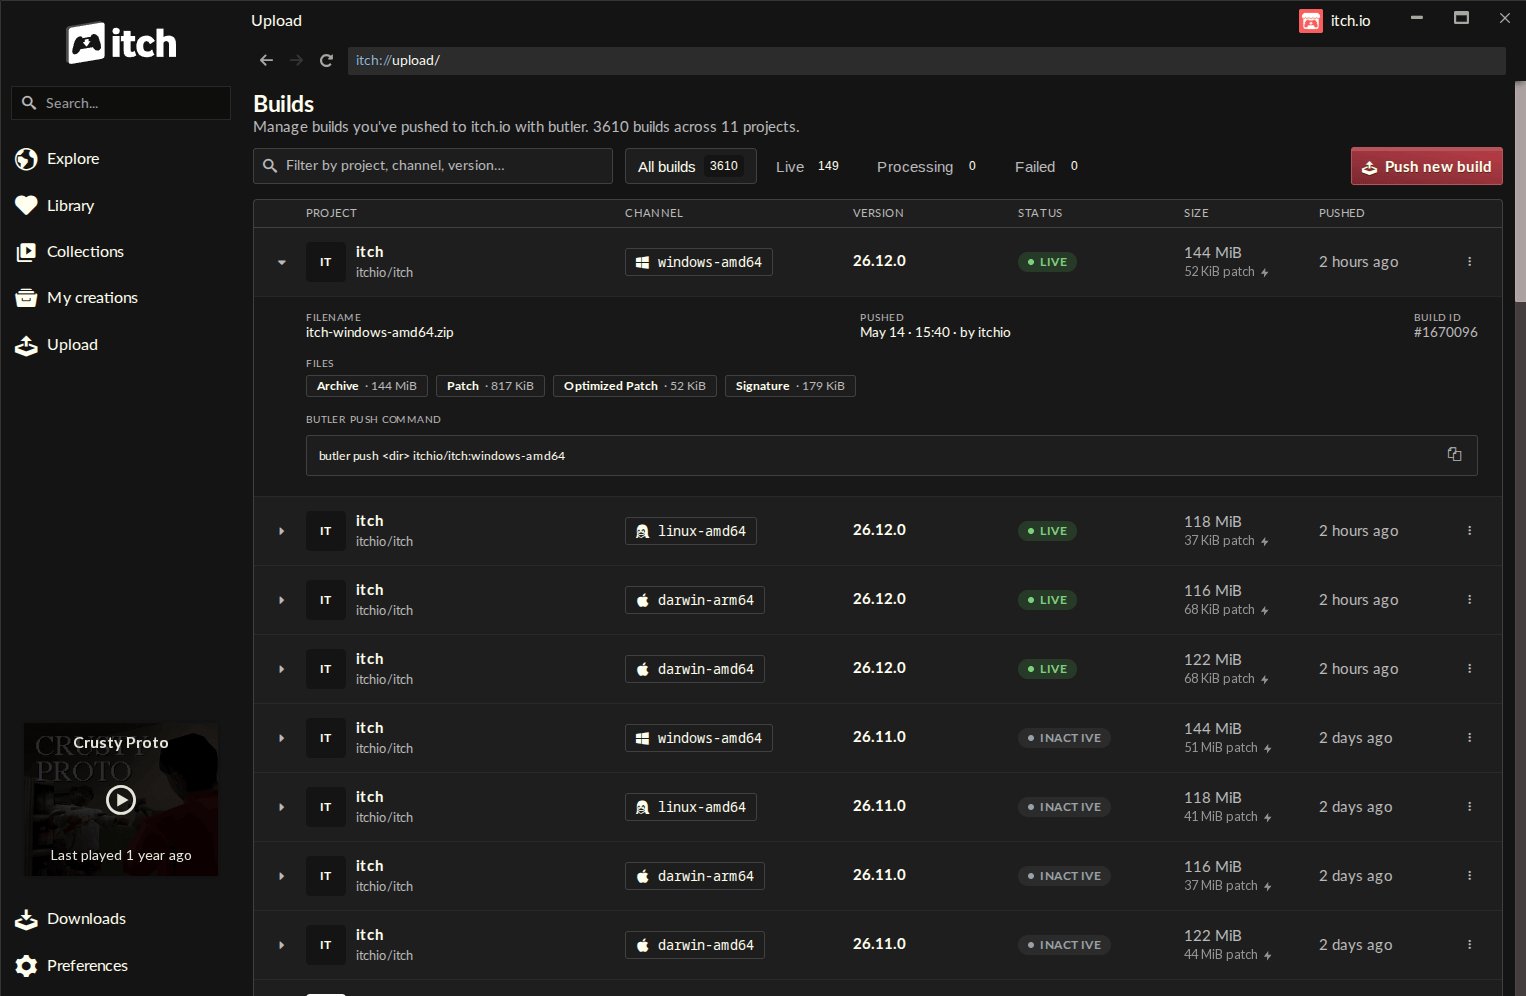Select the All builds 3610 tab

click(690, 166)
